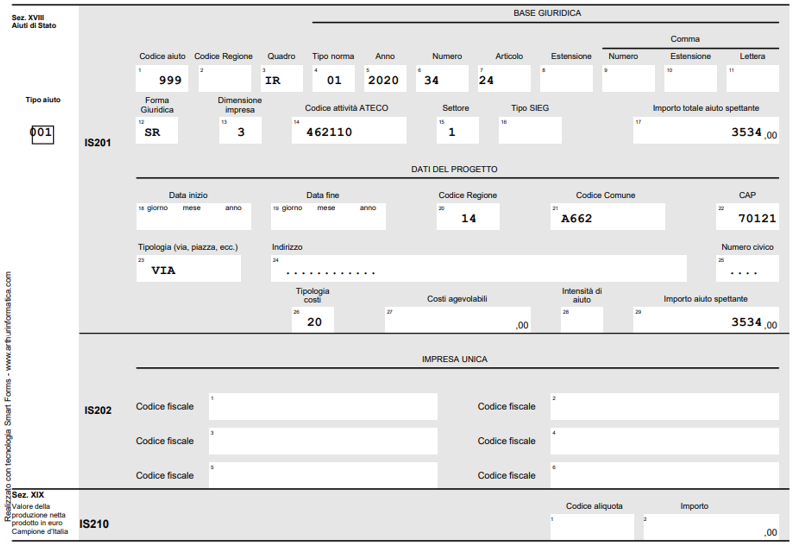Click the Comma Numero field numbered 9
This screenshot has width=793, height=548.
tap(629, 78)
